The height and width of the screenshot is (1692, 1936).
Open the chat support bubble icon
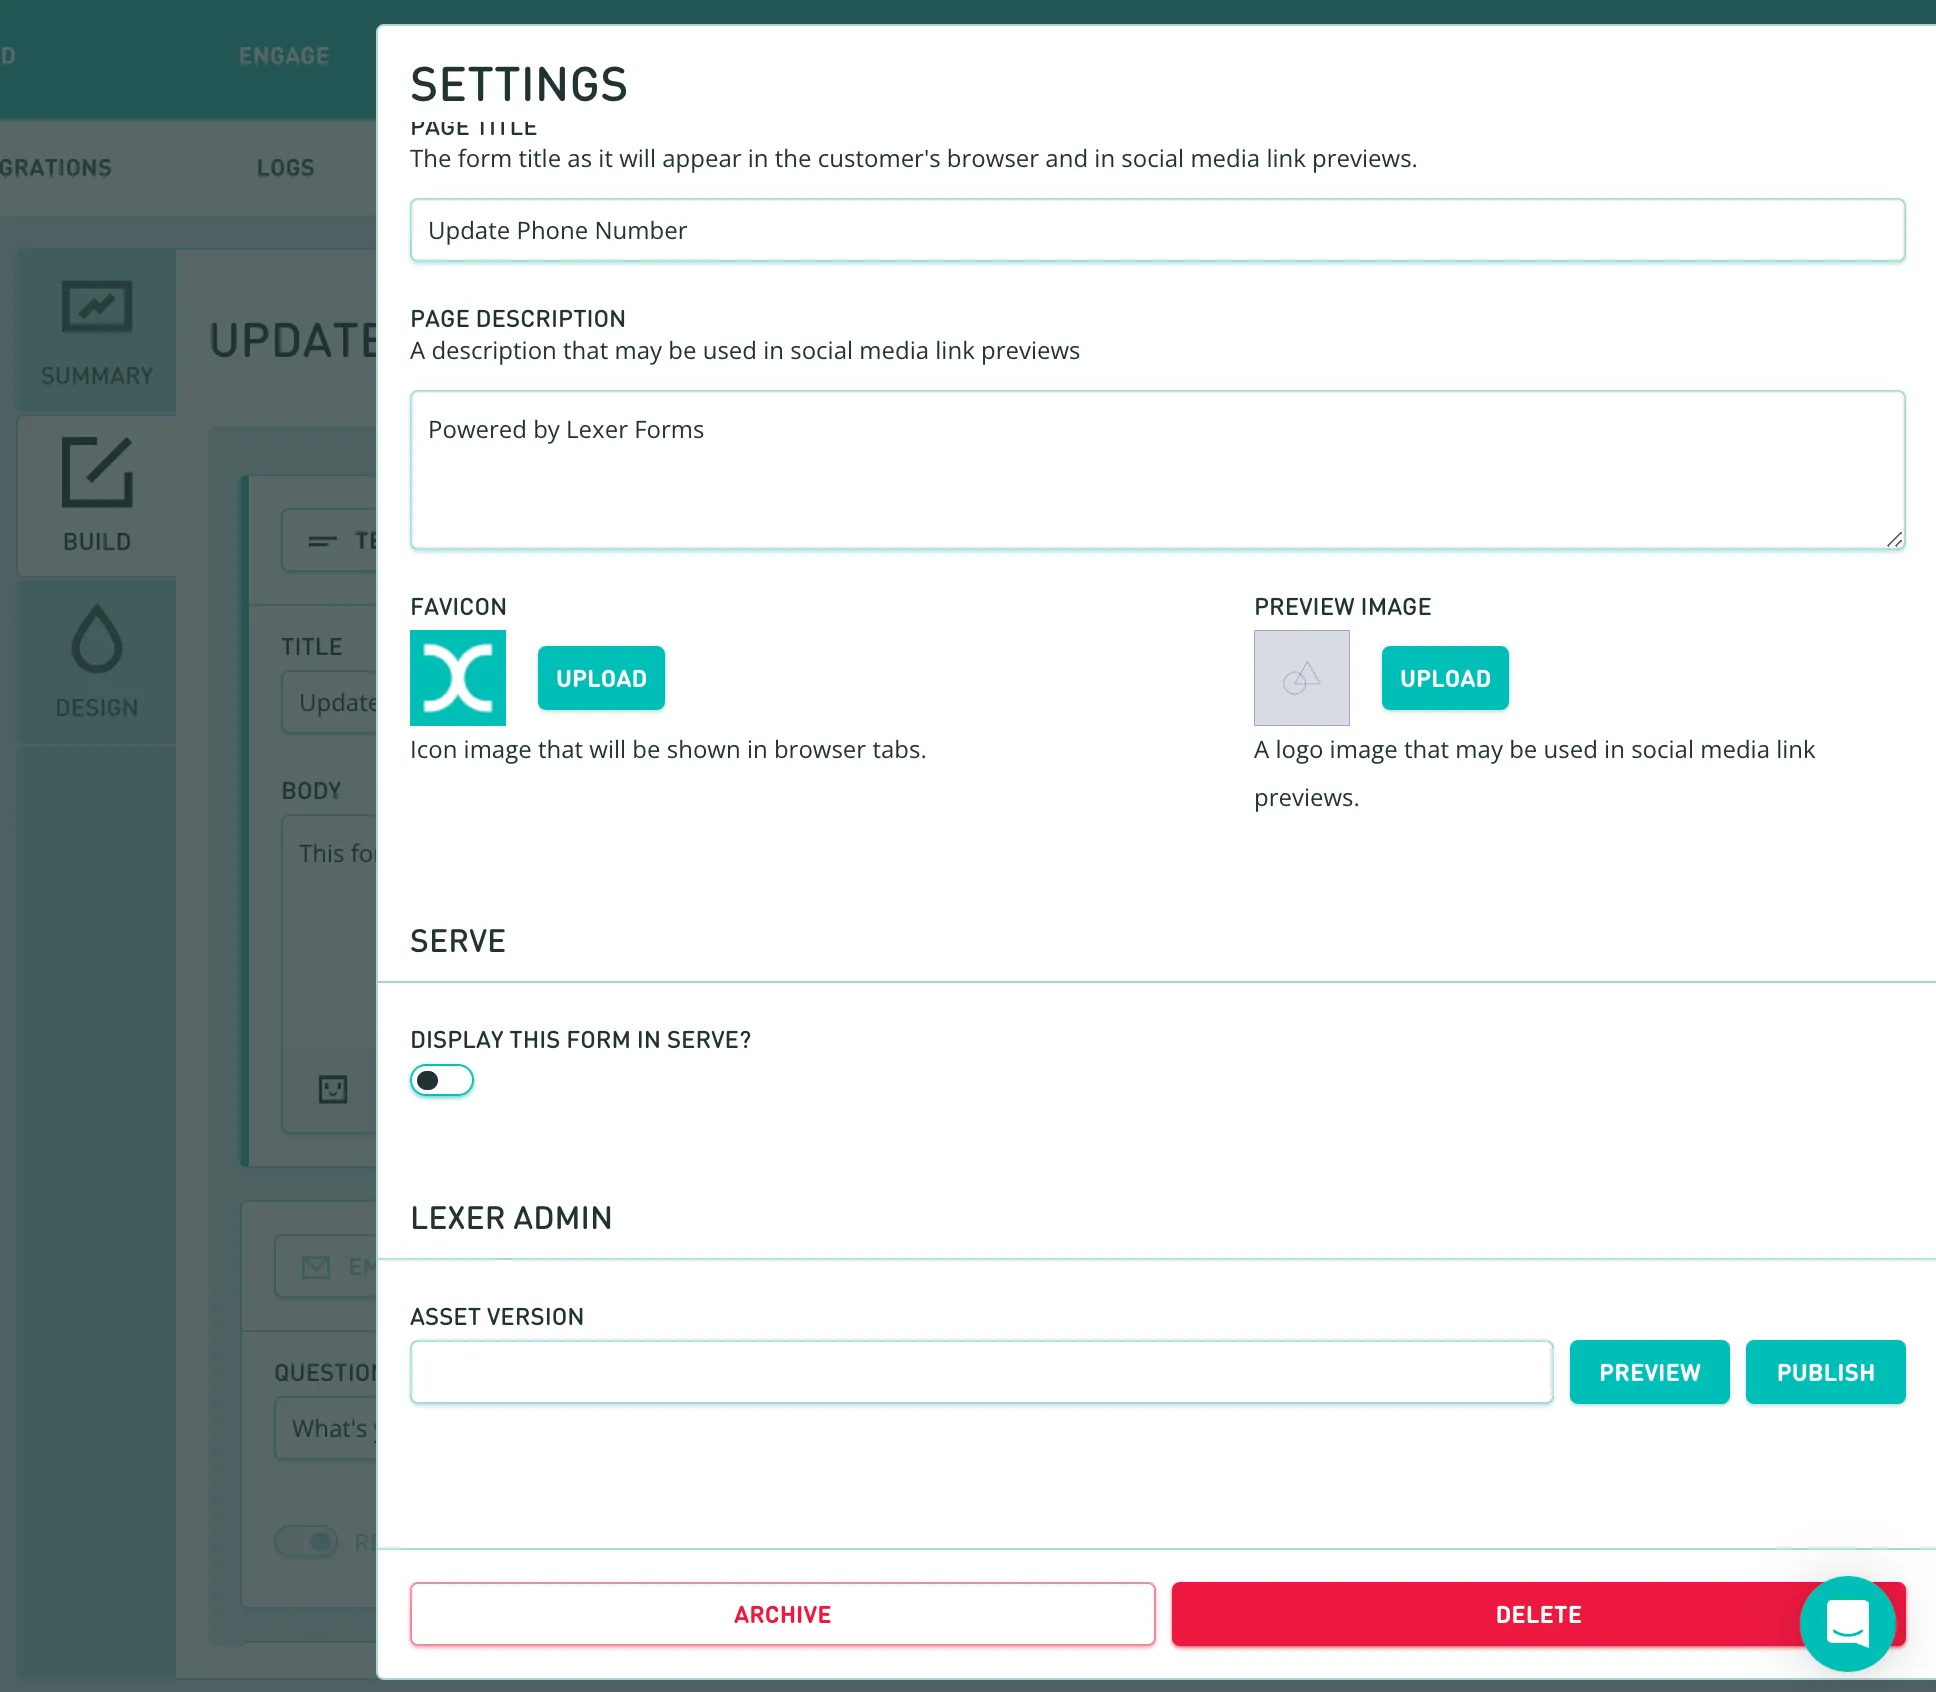(x=1847, y=1623)
